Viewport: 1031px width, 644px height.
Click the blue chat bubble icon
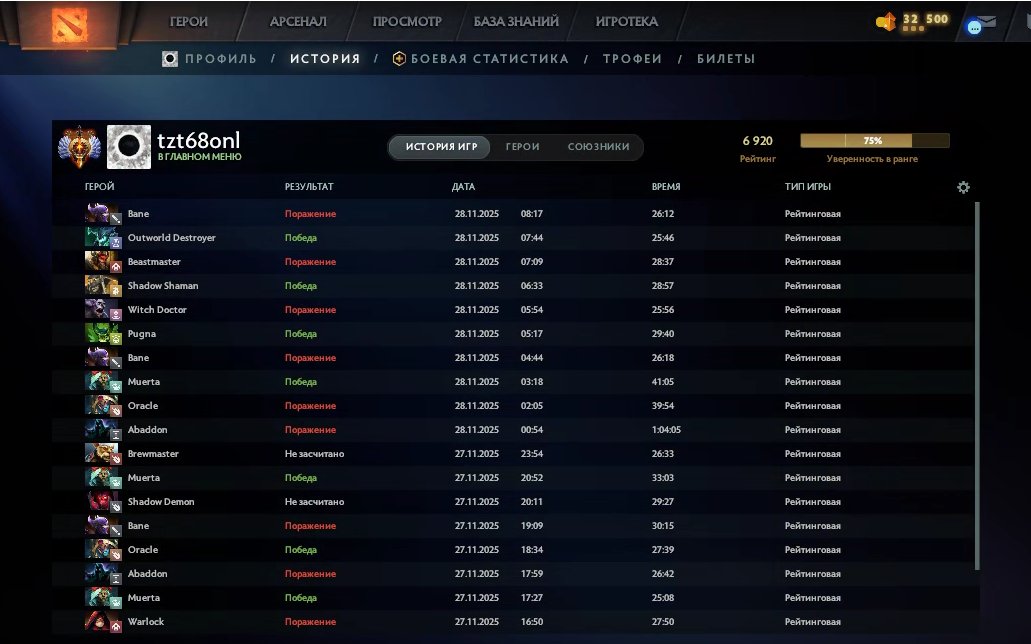pos(975,28)
